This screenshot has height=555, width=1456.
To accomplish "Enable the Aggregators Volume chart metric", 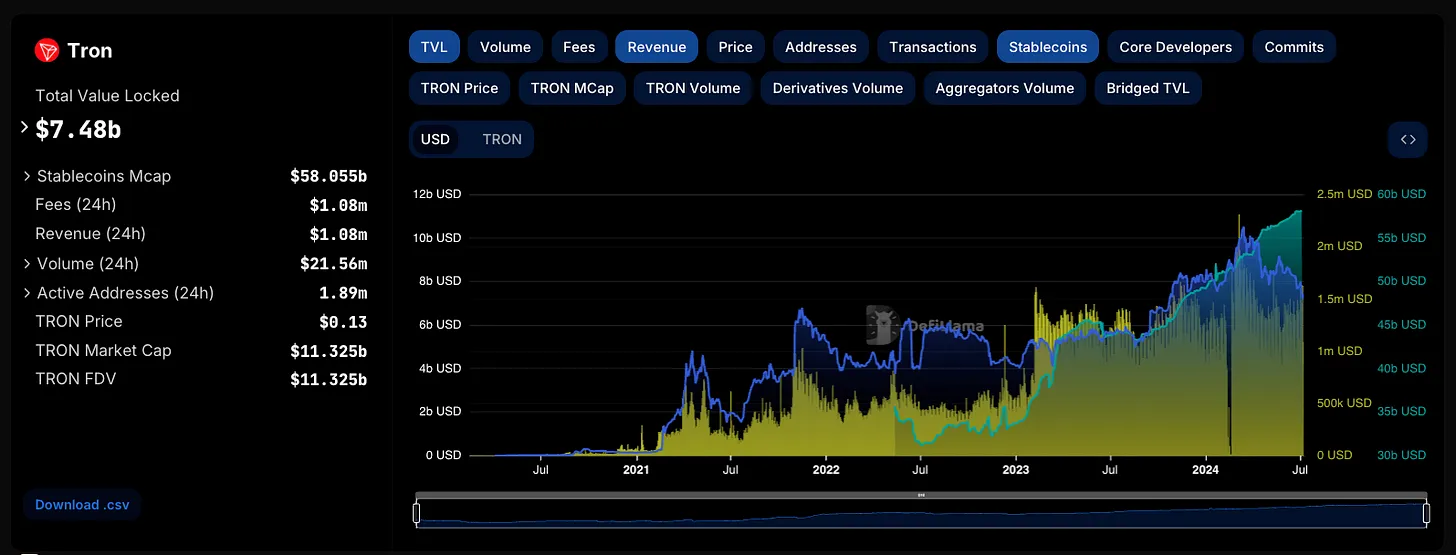I will pos(1005,88).
